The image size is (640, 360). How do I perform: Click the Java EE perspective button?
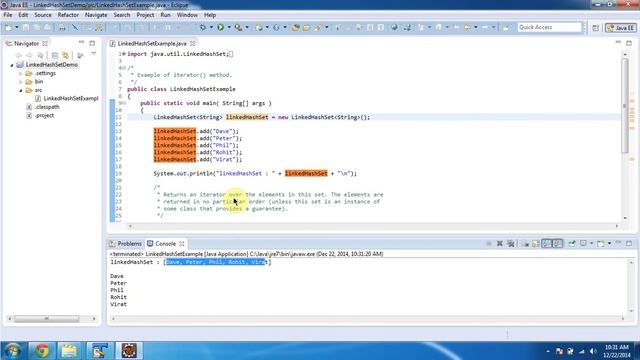620,28
